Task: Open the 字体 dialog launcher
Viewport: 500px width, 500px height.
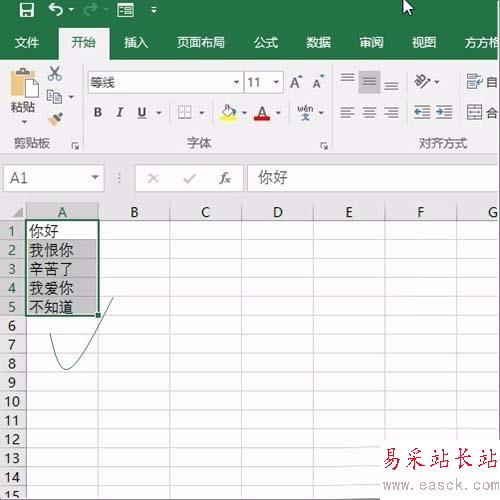Action: click(x=324, y=146)
